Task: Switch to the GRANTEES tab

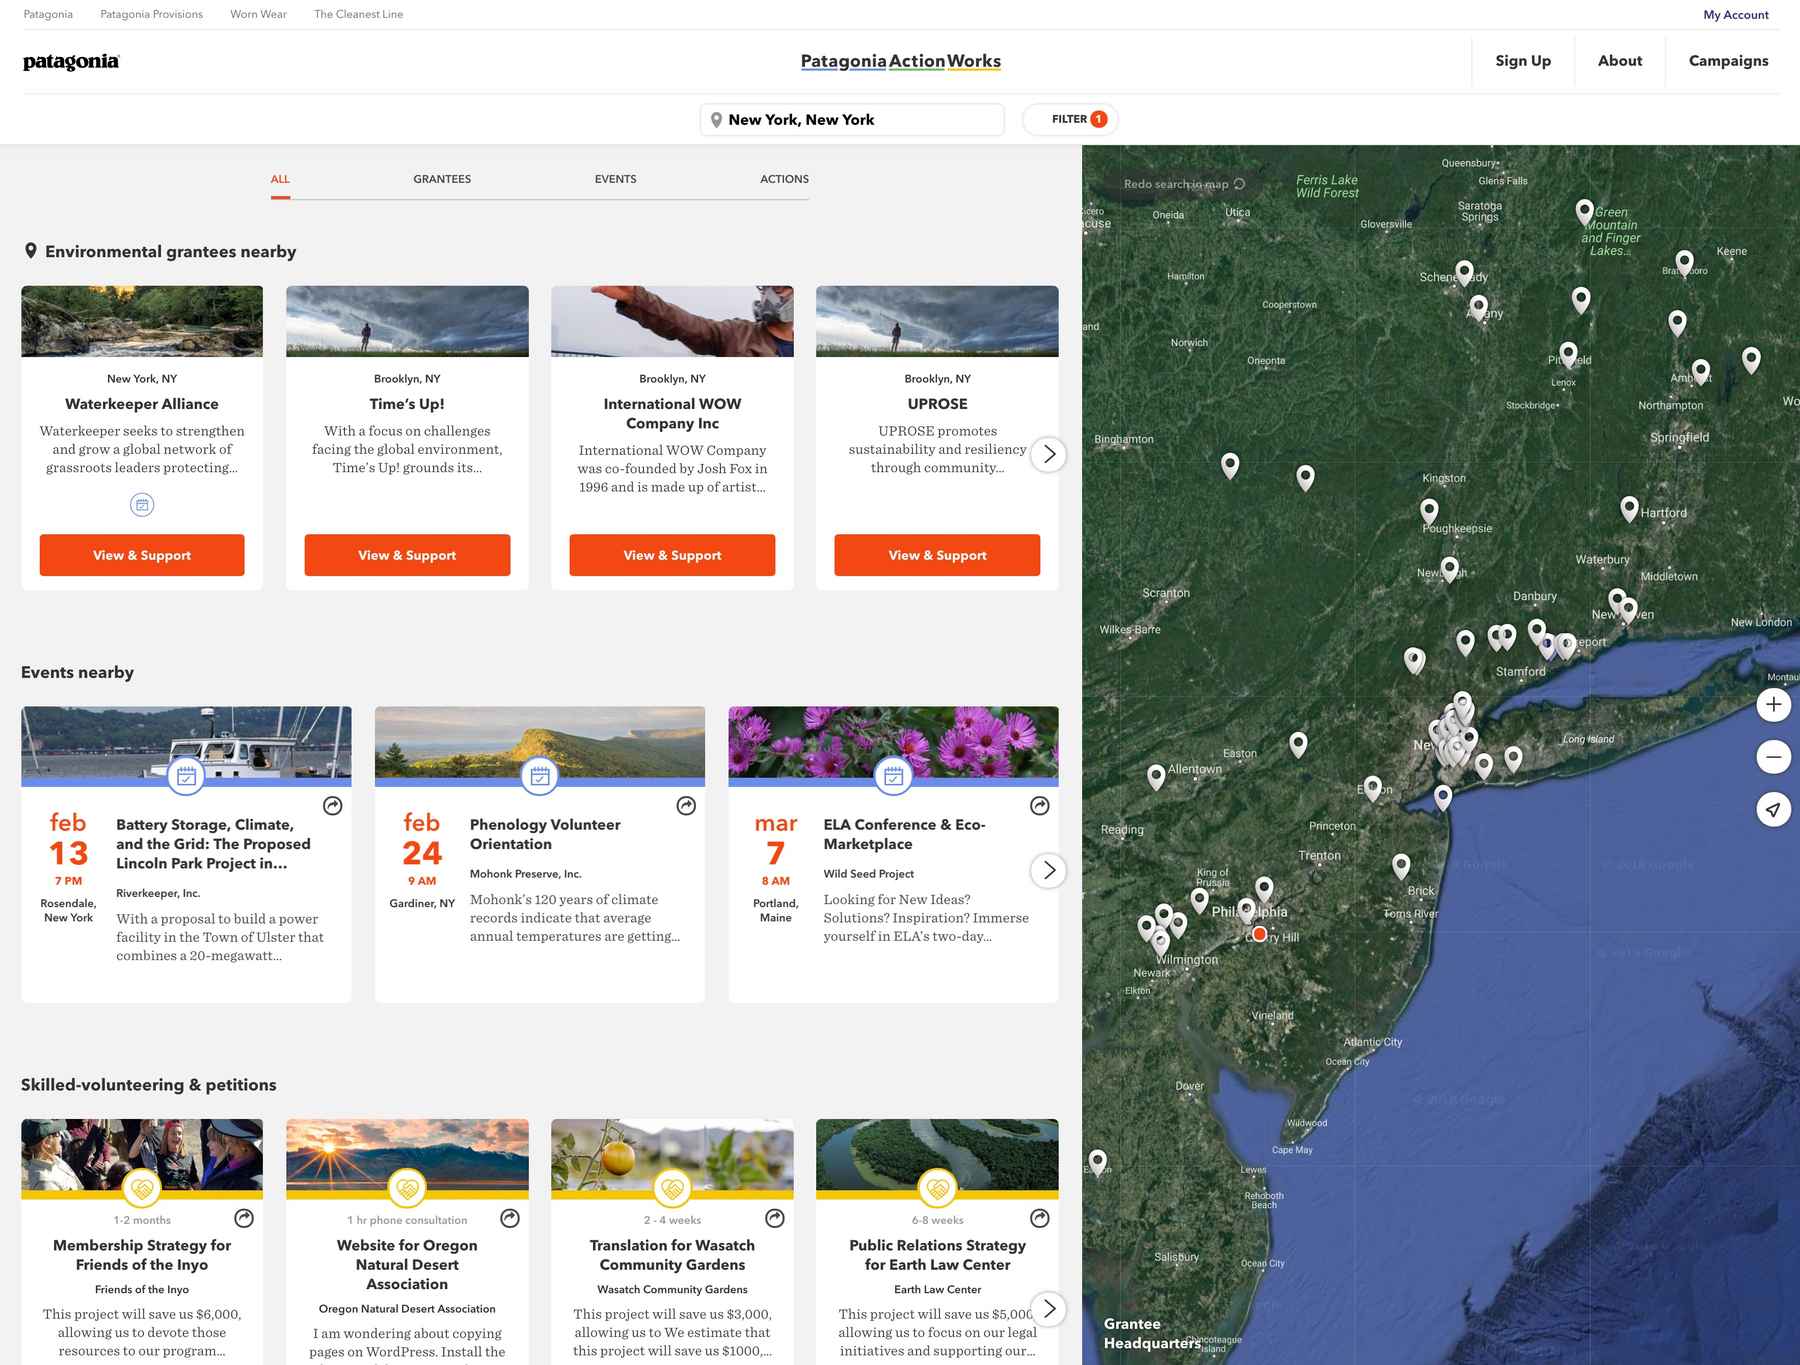Action: [442, 179]
